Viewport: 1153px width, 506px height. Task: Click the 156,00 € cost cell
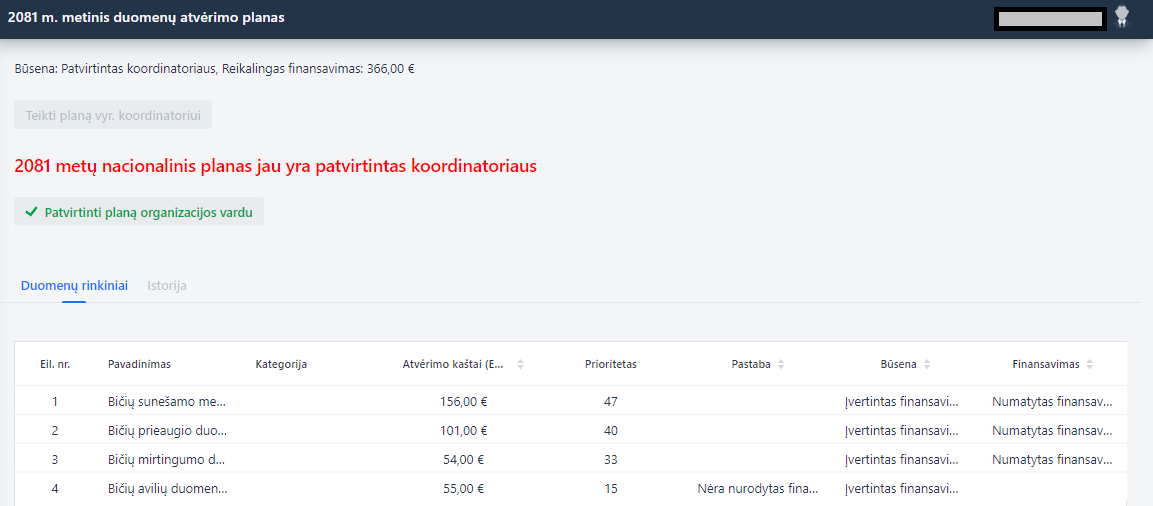pos(463,402)
